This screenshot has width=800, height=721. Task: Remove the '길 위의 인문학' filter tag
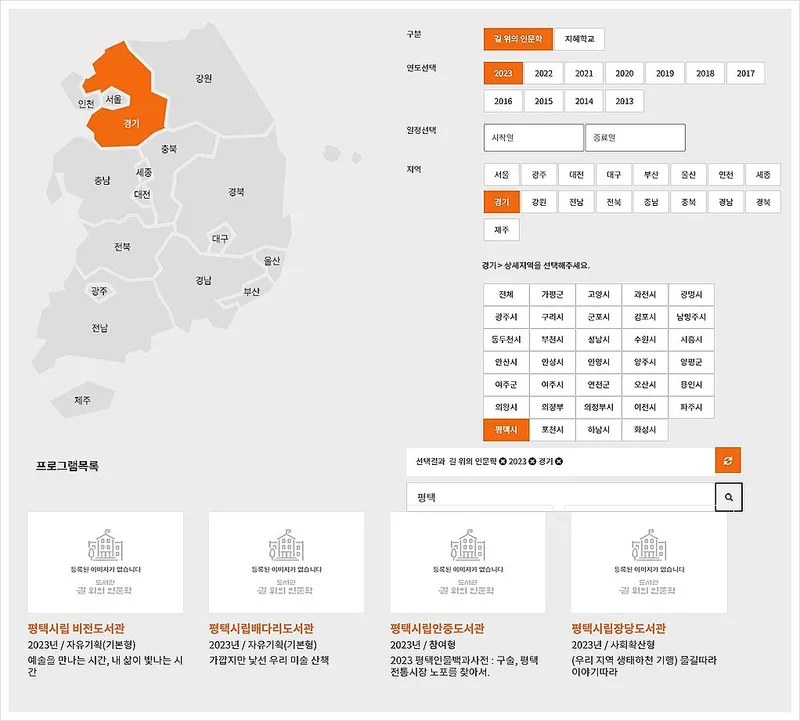(x=503, y=461)
